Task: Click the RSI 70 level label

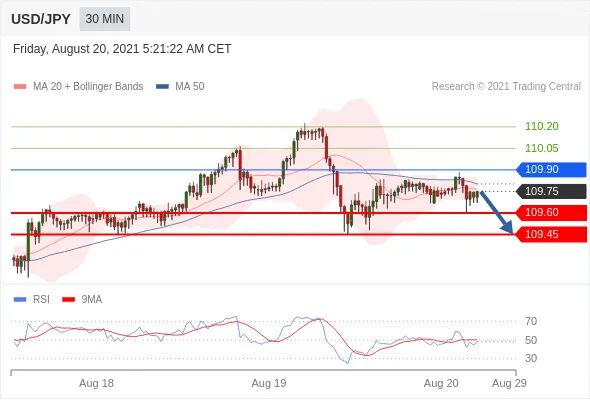Action: (531, 321)
